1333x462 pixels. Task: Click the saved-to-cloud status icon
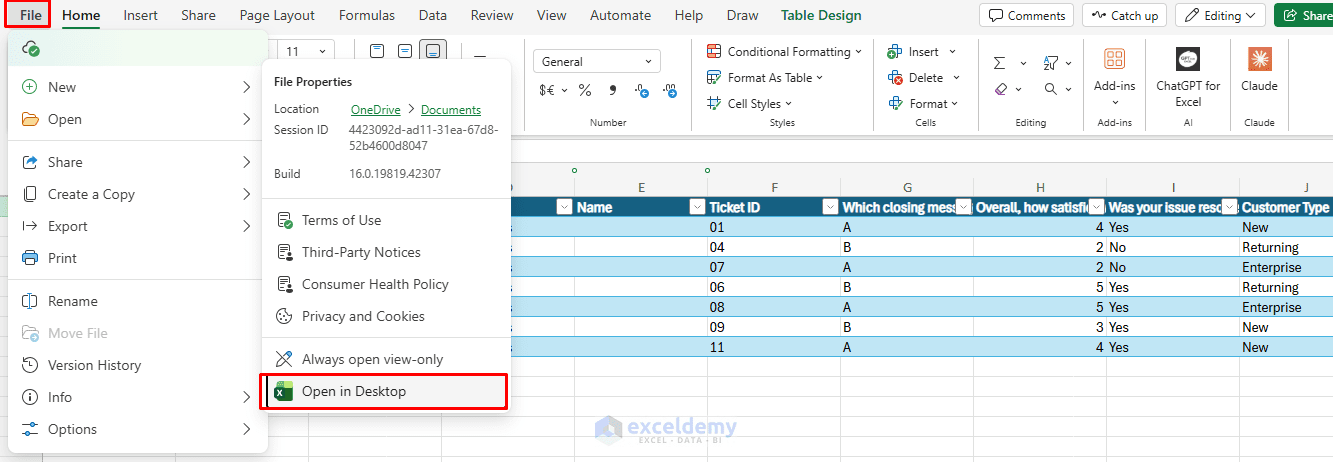pos(31,49)
